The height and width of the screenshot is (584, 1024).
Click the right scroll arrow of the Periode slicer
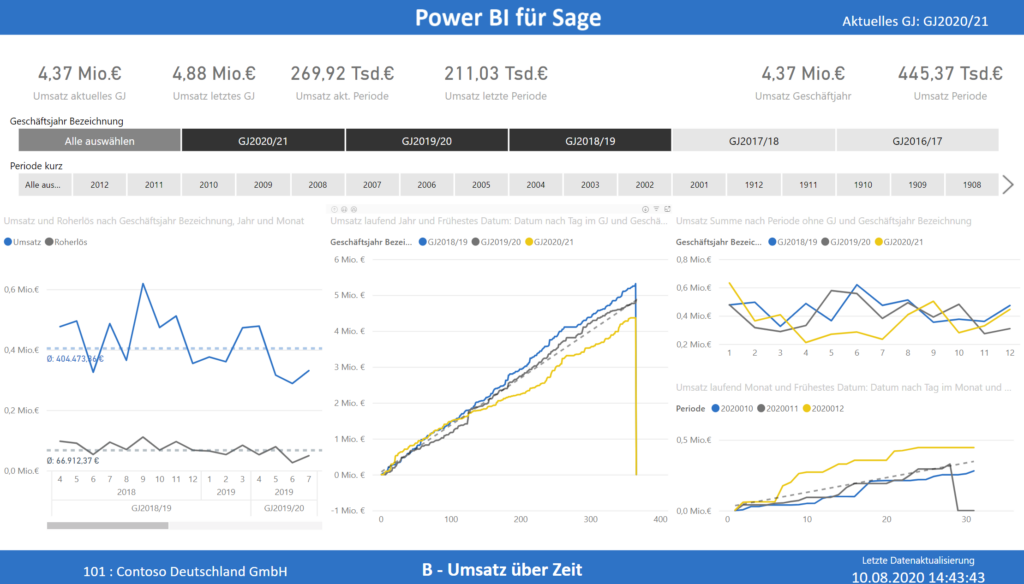[1010, 184]
